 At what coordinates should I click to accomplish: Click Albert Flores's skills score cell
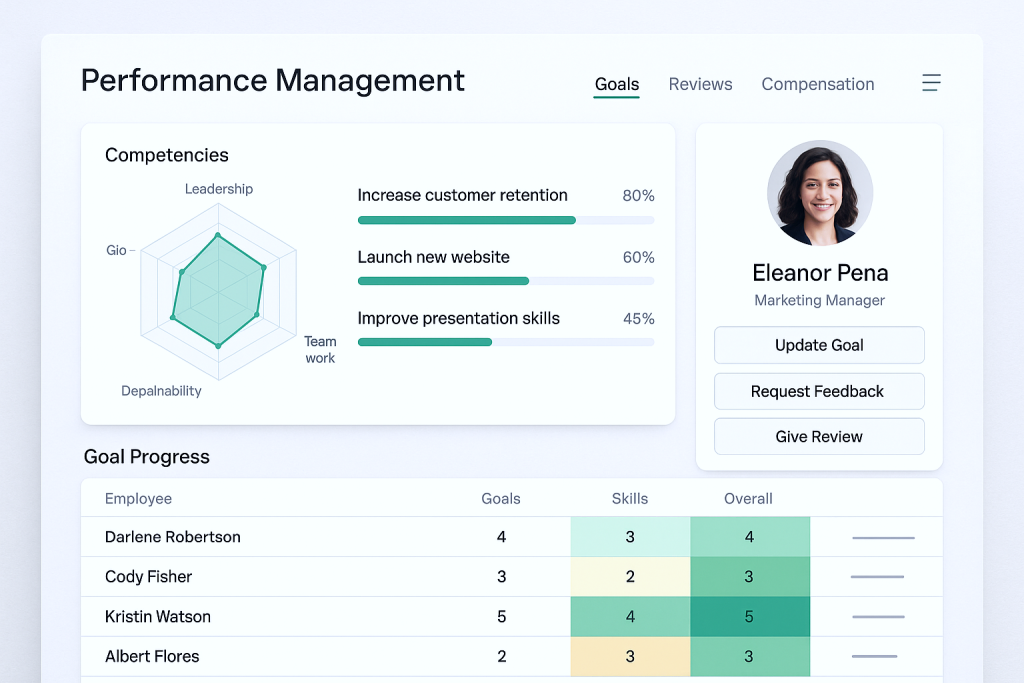coord(630,657)
